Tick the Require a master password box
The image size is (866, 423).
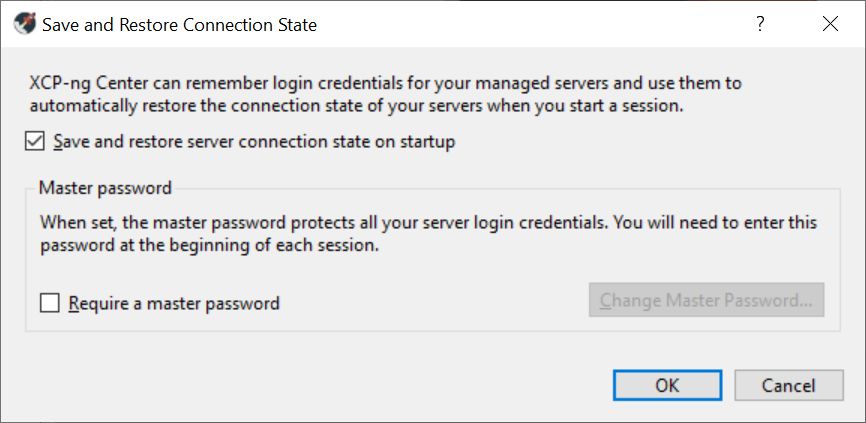(50, 302)
